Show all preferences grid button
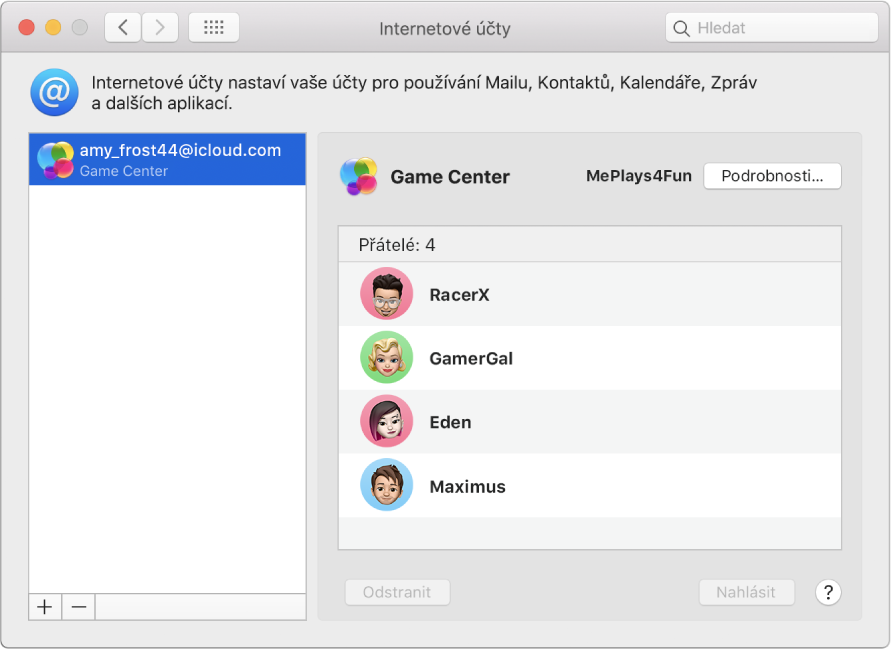This screenshot has width=891, height=652. click(x=214, y=27)
